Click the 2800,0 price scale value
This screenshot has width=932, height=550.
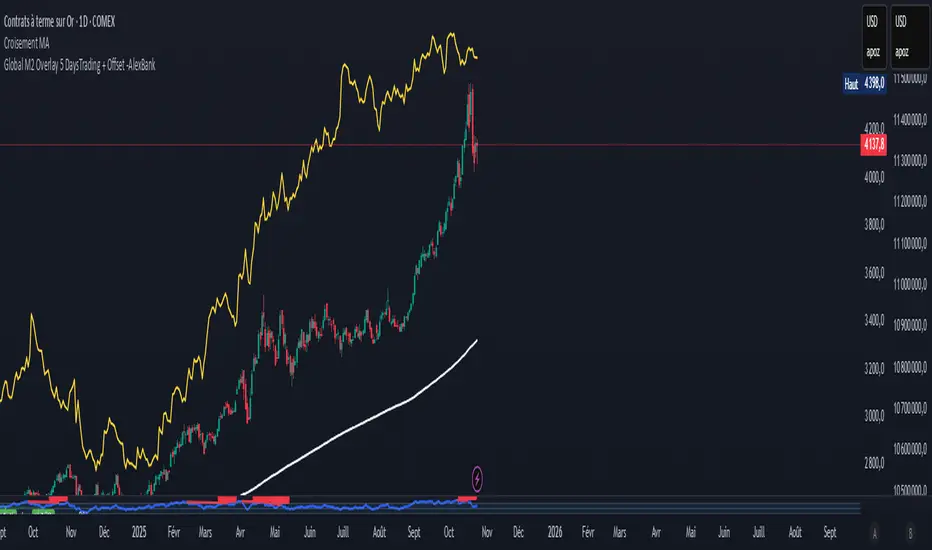tap(874, 463)
